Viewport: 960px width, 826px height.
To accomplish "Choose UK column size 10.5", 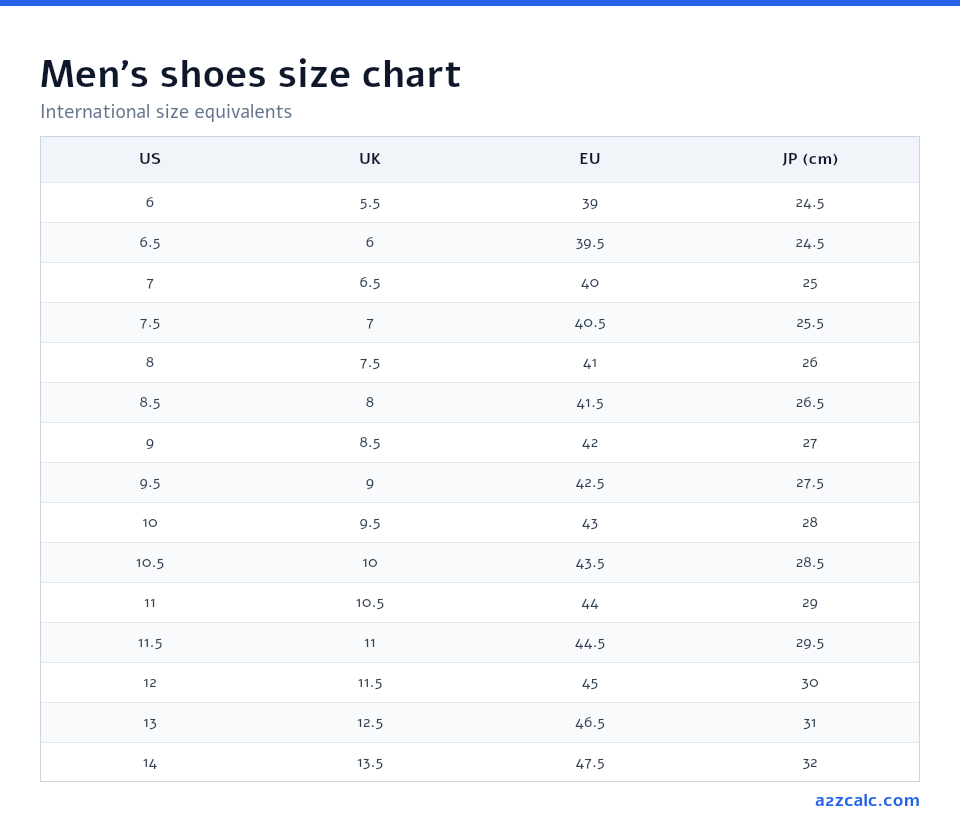I will pos(370,603).
